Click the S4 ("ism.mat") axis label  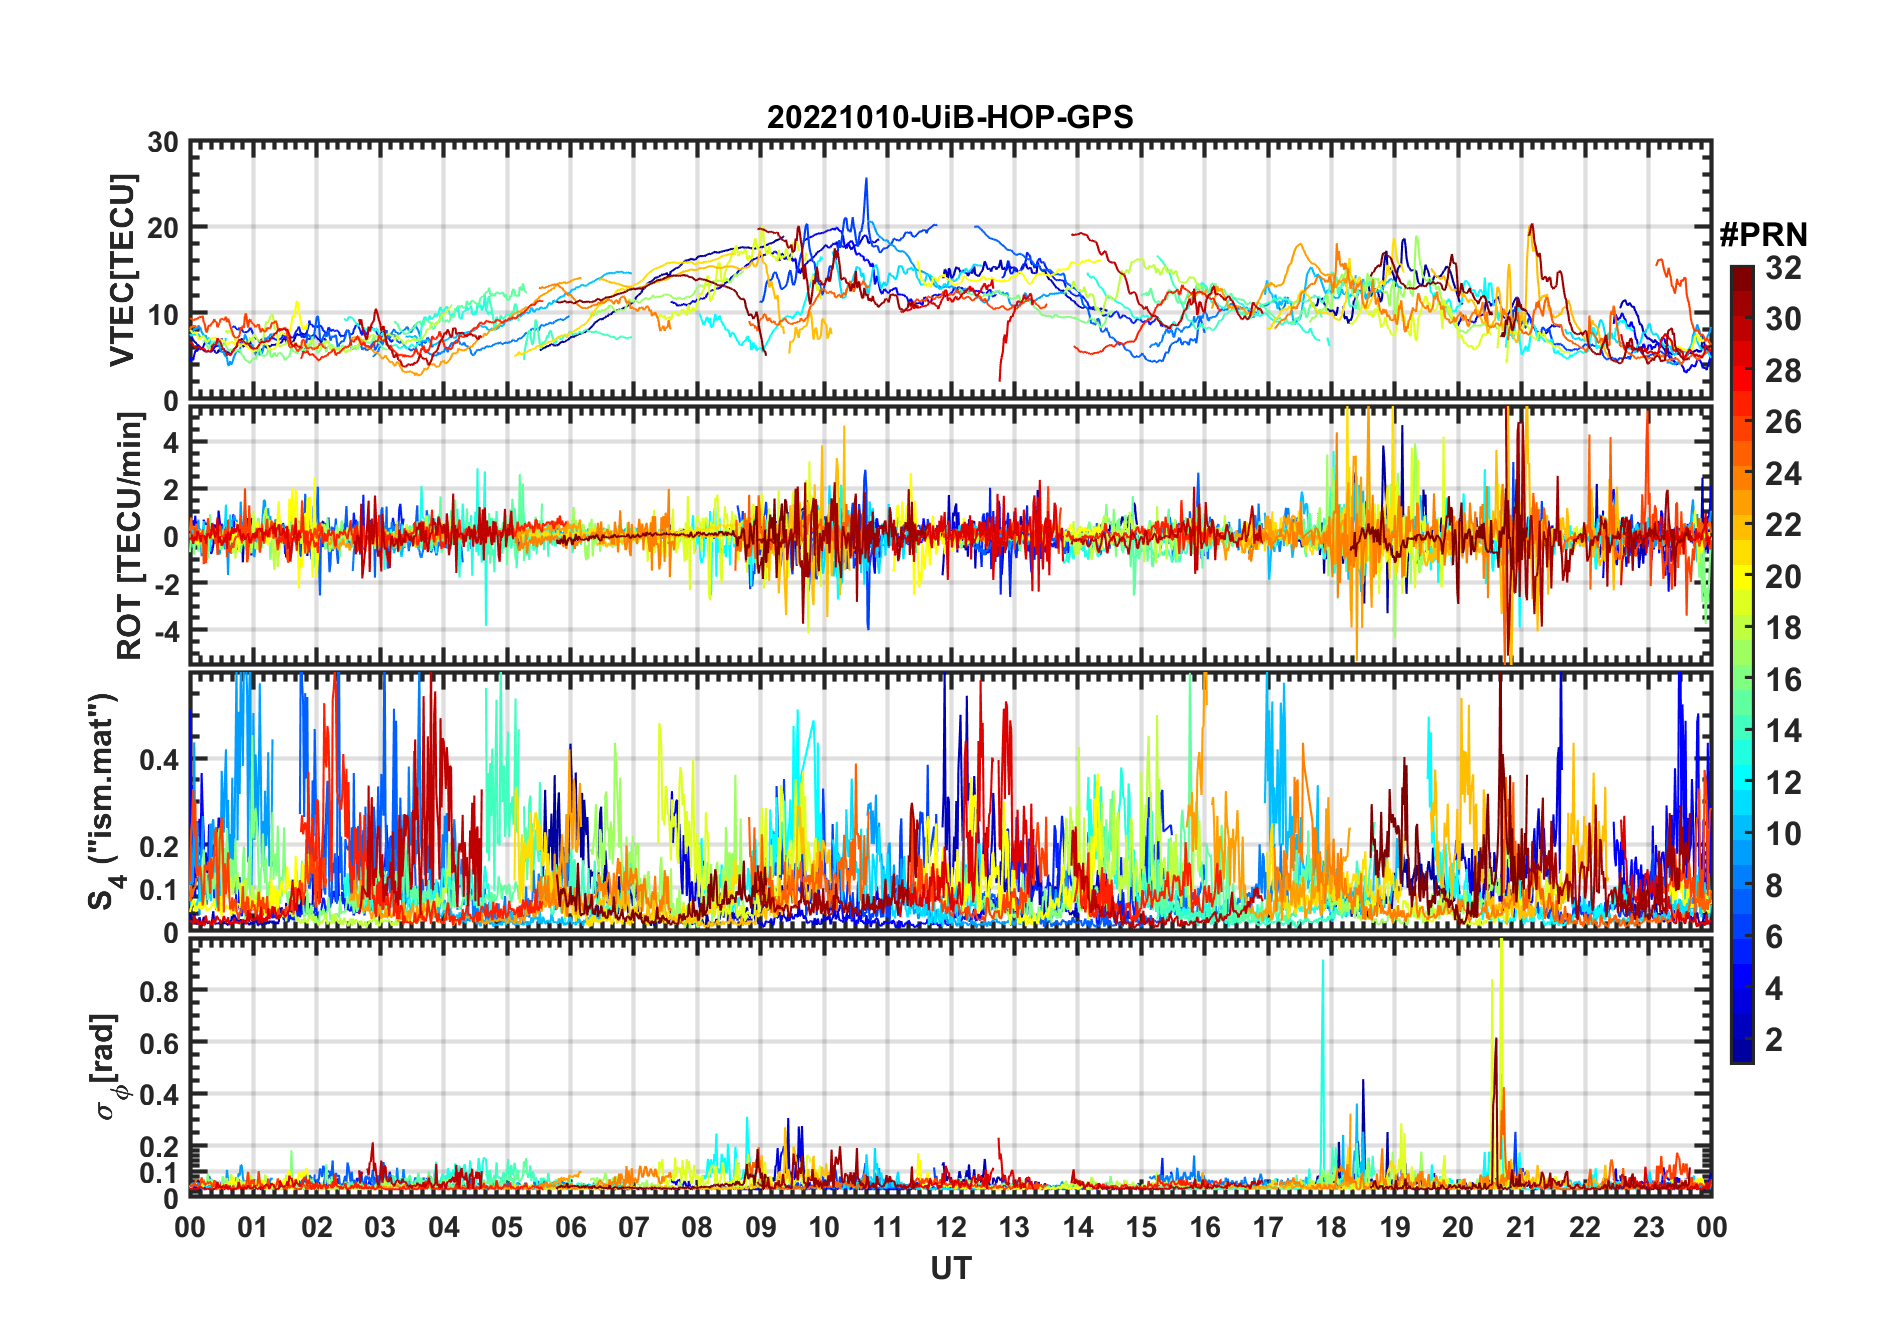point(104,802)
